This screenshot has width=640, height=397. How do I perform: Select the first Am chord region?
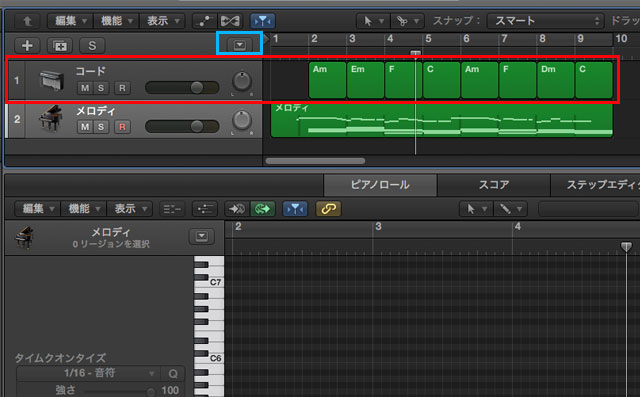coord(327,80)
